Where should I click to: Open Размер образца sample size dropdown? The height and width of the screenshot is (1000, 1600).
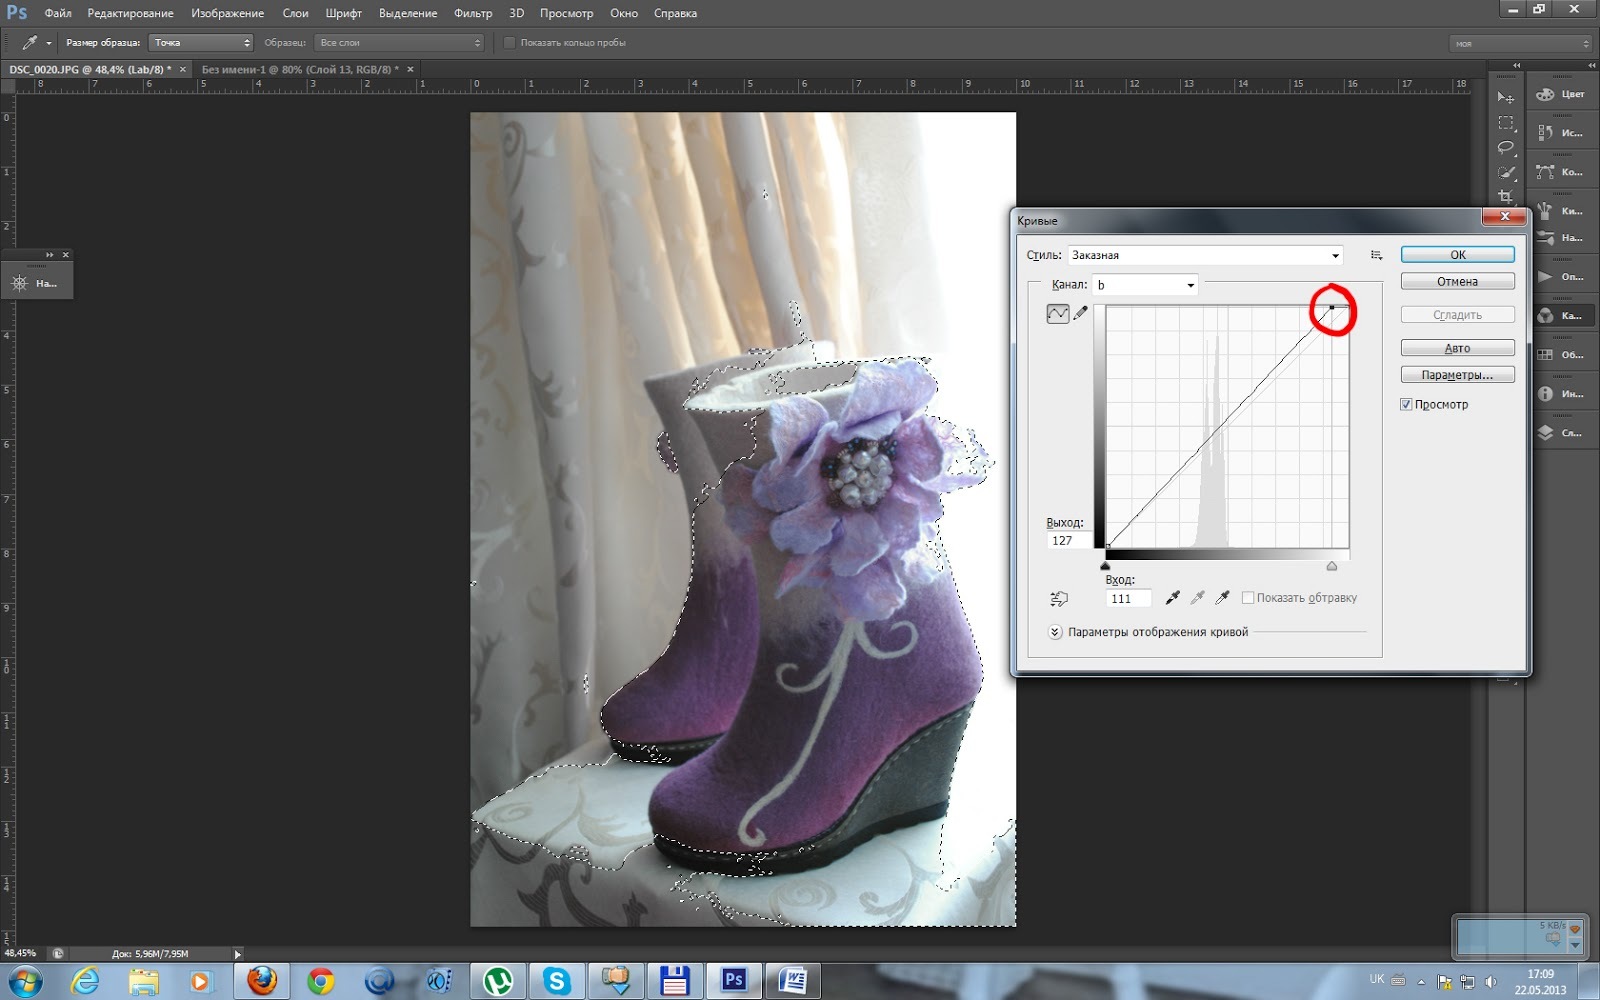[201, 42]
